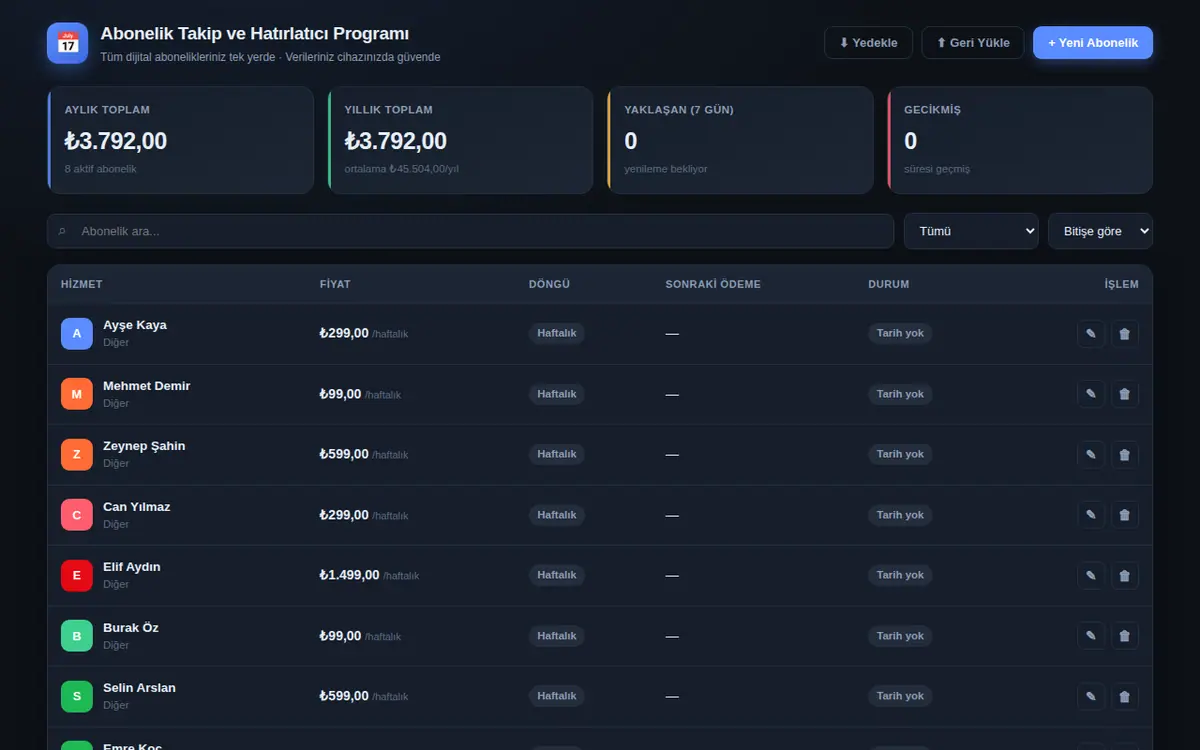1200x750 pixels.
Task: Edit the Zeynep Şahin subscription
Action: (1091, 455)
